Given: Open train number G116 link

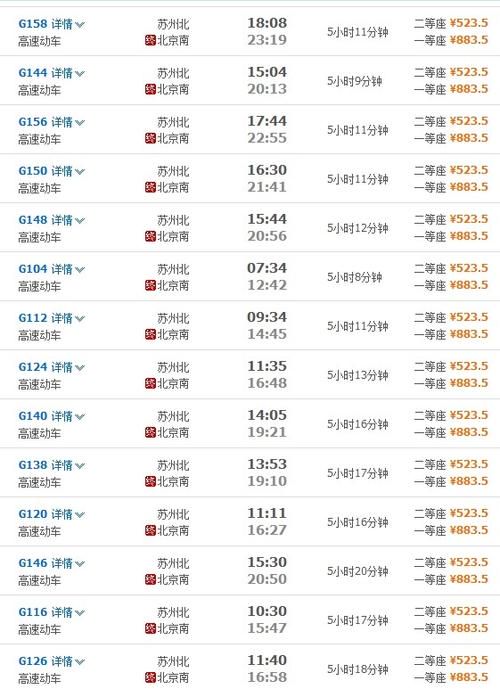Looking at the screenshot, I should 33,612.
